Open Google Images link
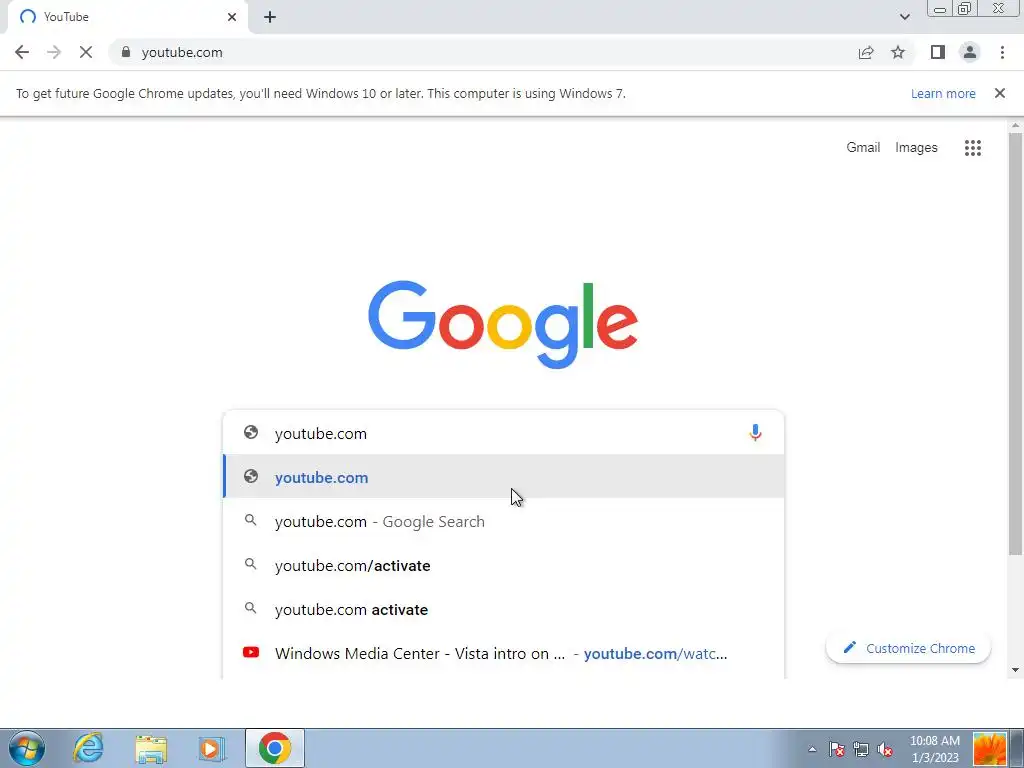Image resolution: width=1024 pixels, height=768 pixels. 916,148
